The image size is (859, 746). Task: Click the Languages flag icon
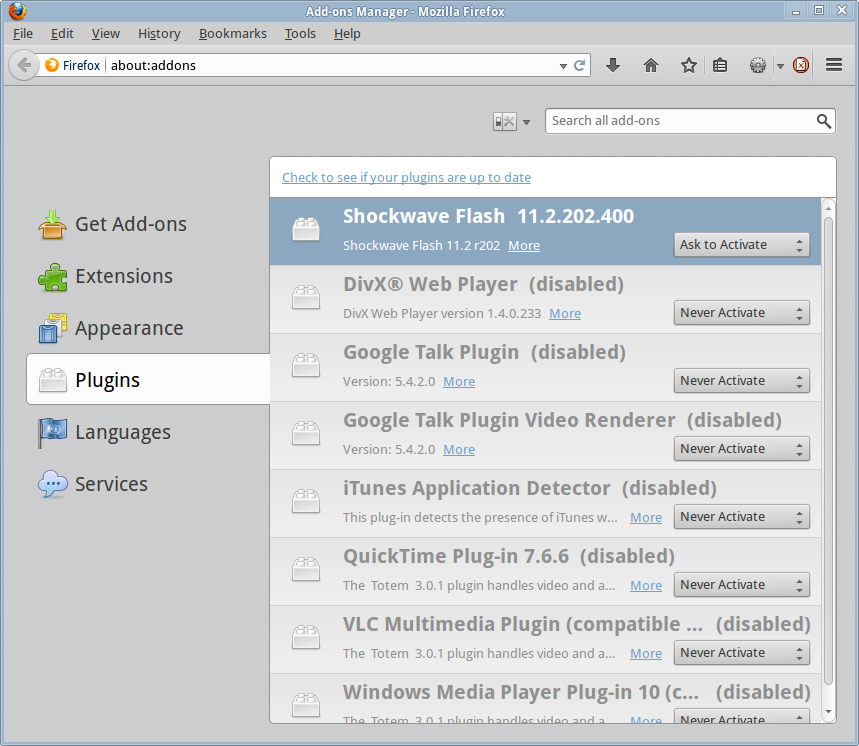point(53,432)
